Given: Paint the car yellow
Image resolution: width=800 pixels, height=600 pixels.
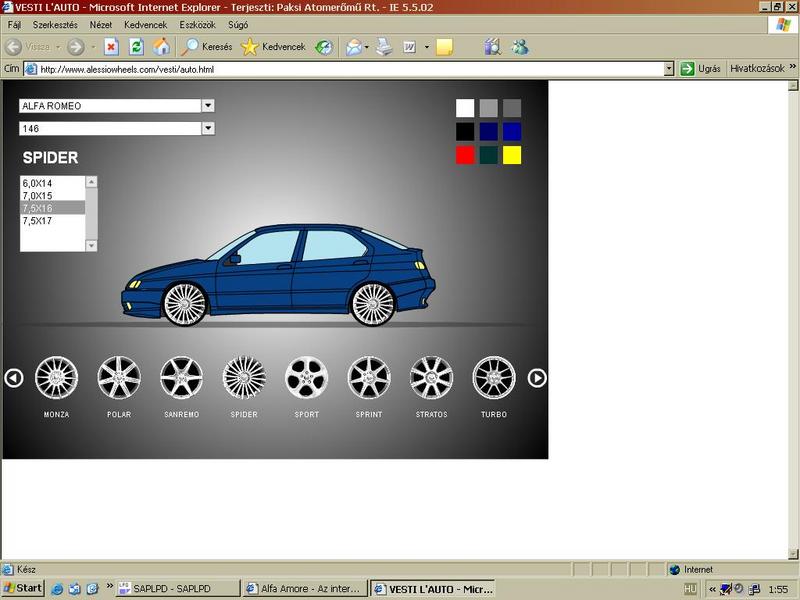Looking at the screenshot, I should pos(512,155).
